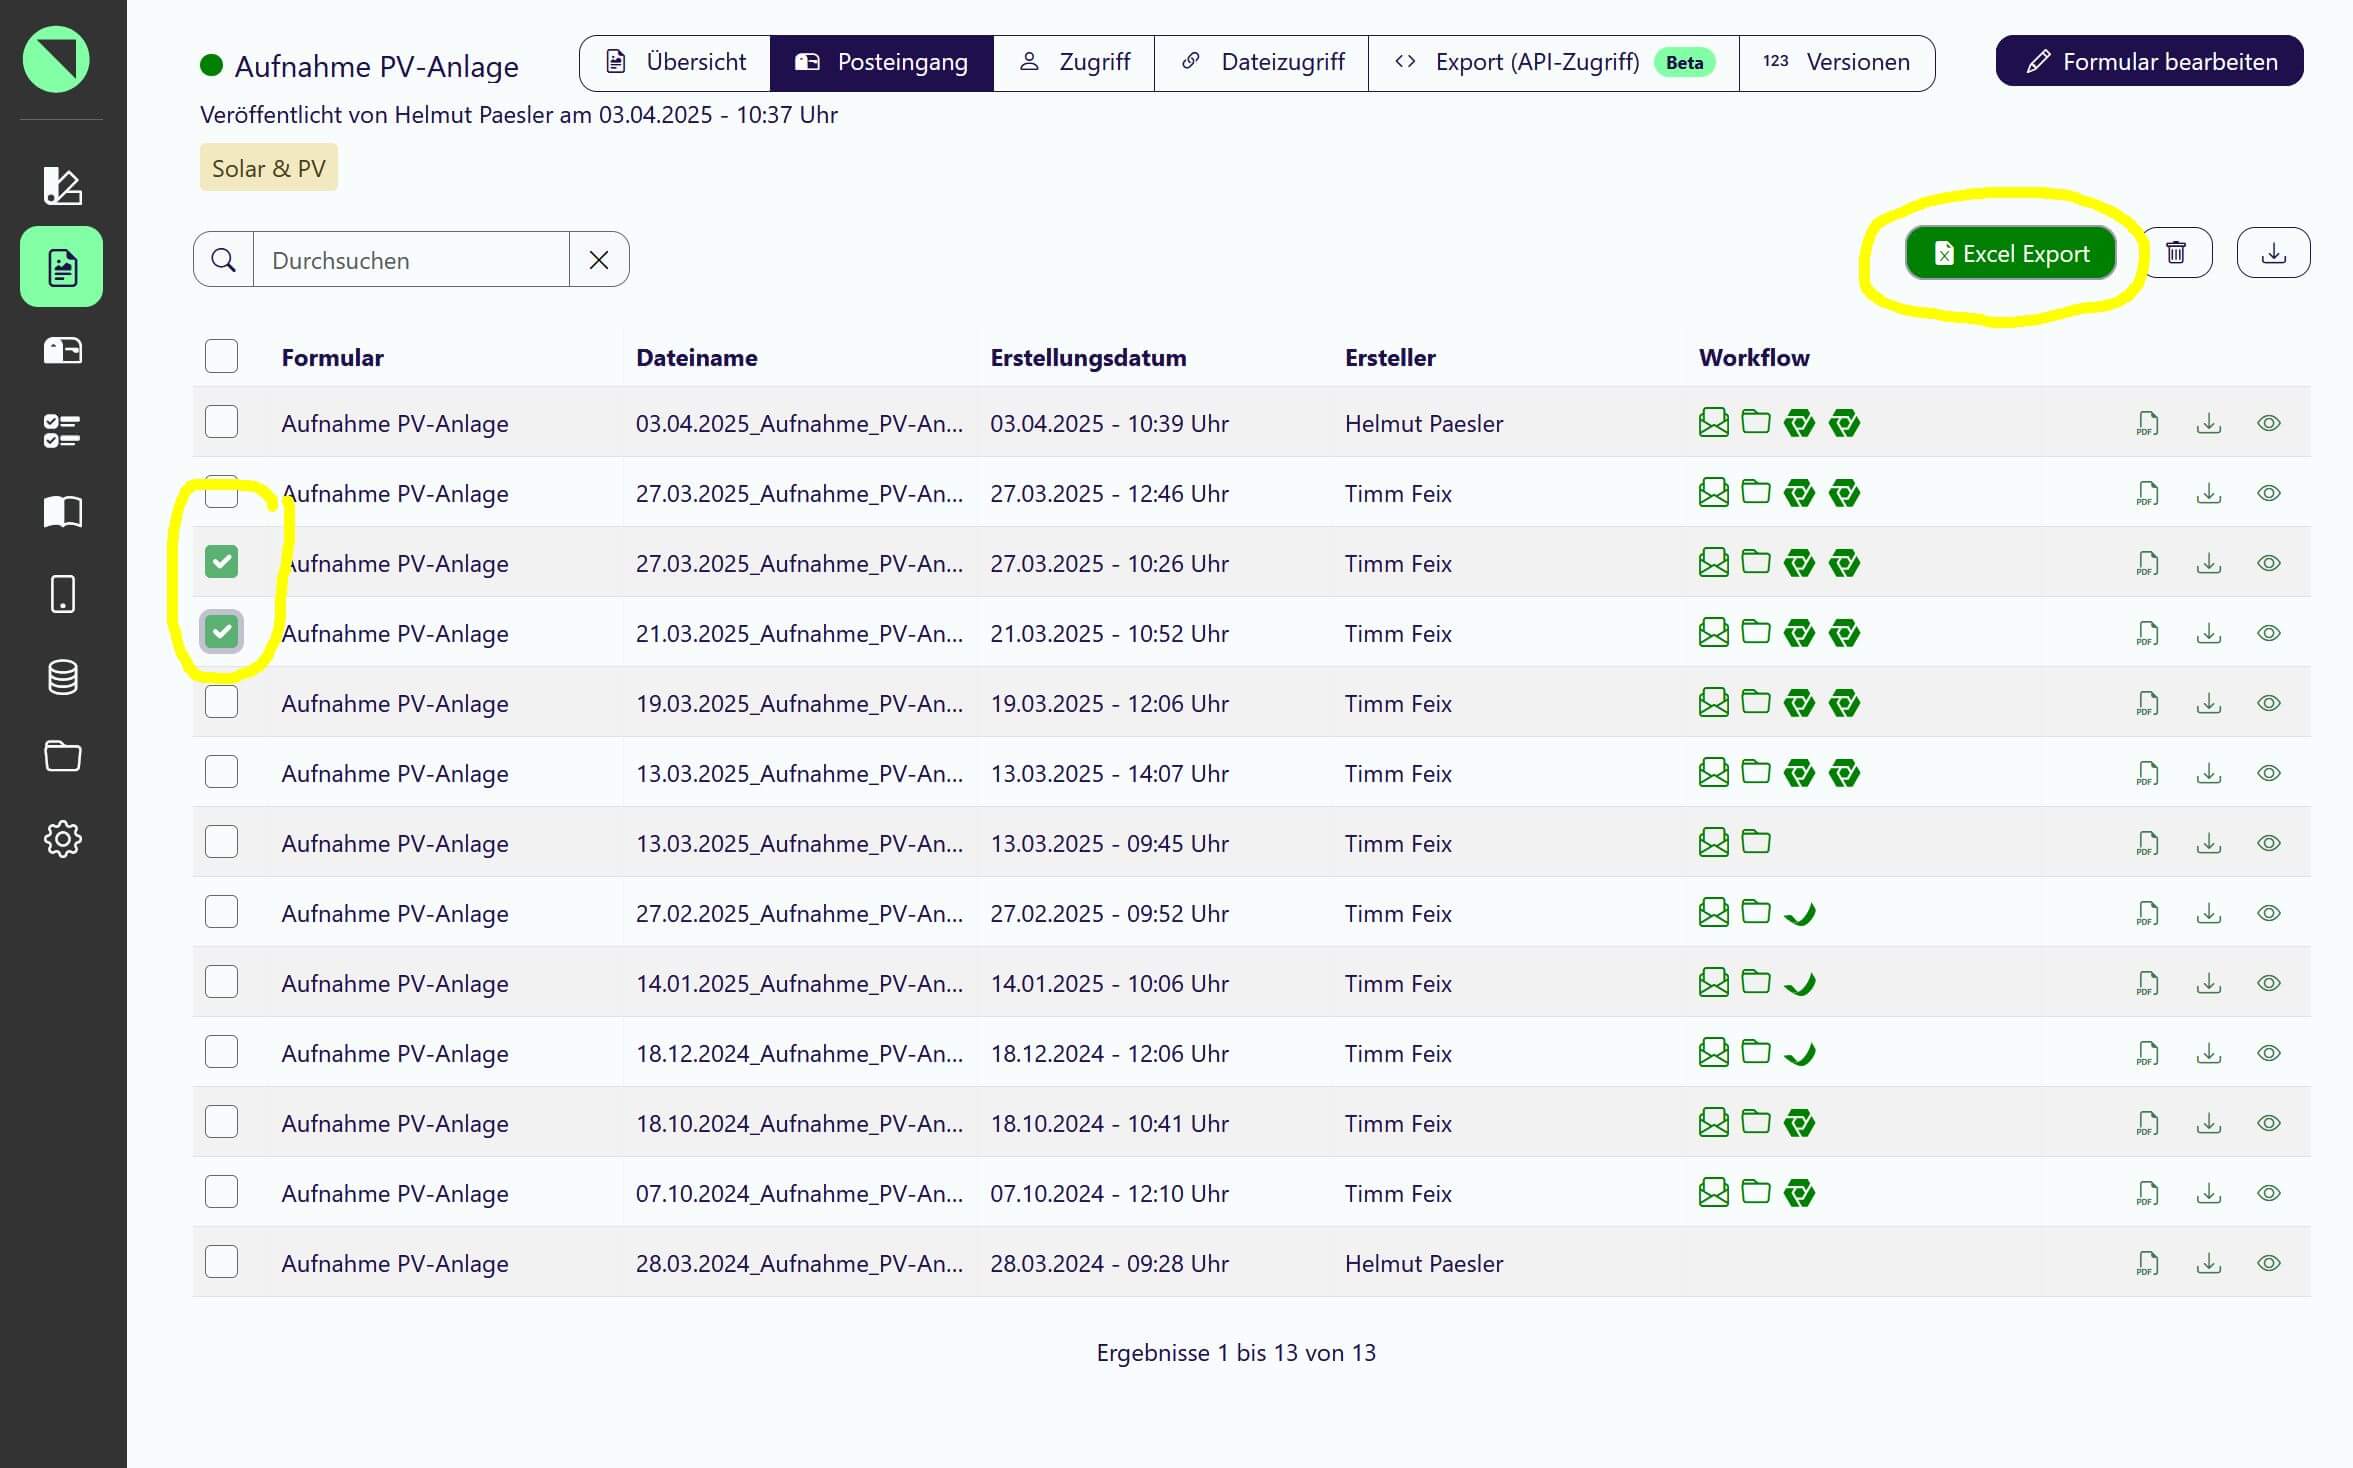Image resolution: width=2353 pixels, height=1468 pixels.
Task: View the 27.02.2025 entry via eye icon
Action: (2268, 914)
